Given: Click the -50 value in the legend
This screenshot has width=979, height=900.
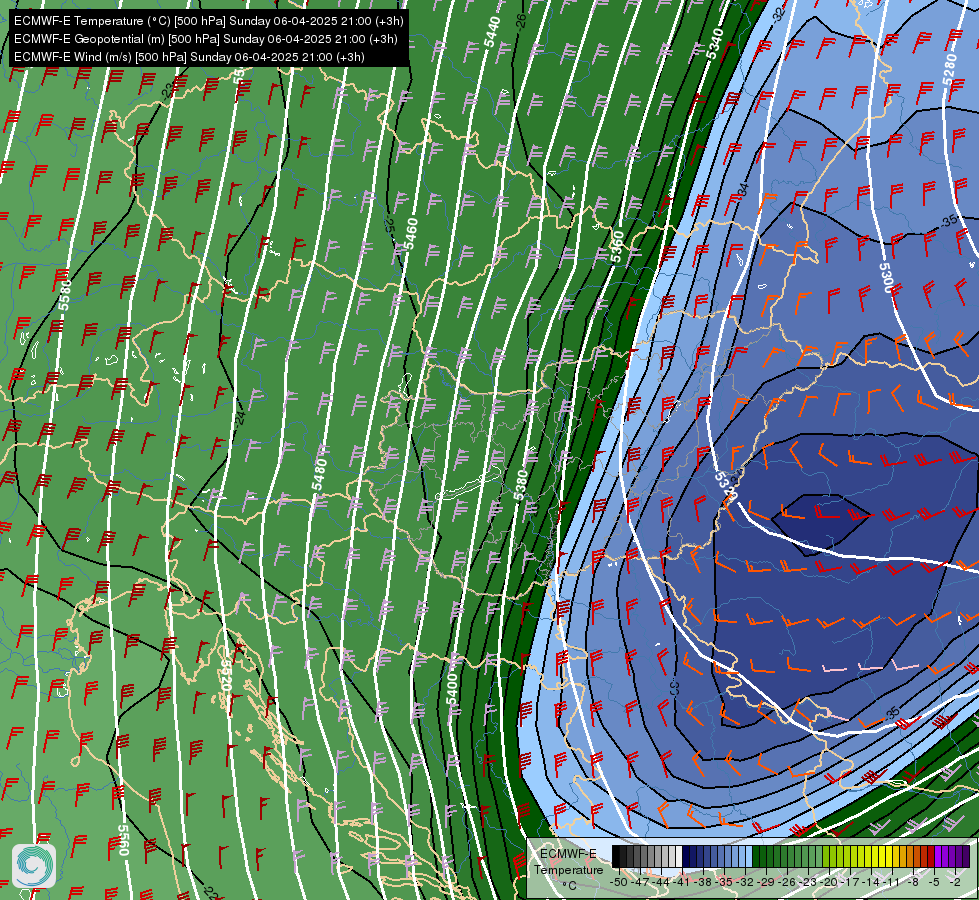Looking at the screenshot, I should 619,882.
